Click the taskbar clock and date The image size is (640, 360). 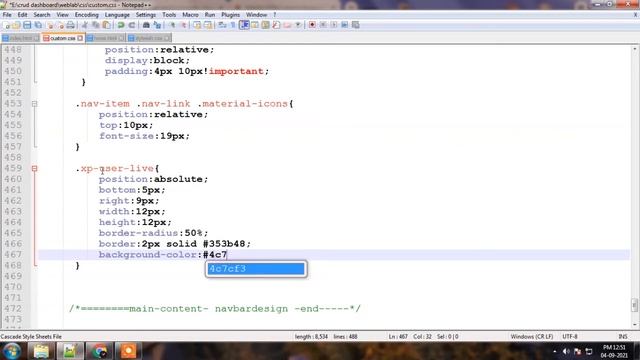coord(614,351)
